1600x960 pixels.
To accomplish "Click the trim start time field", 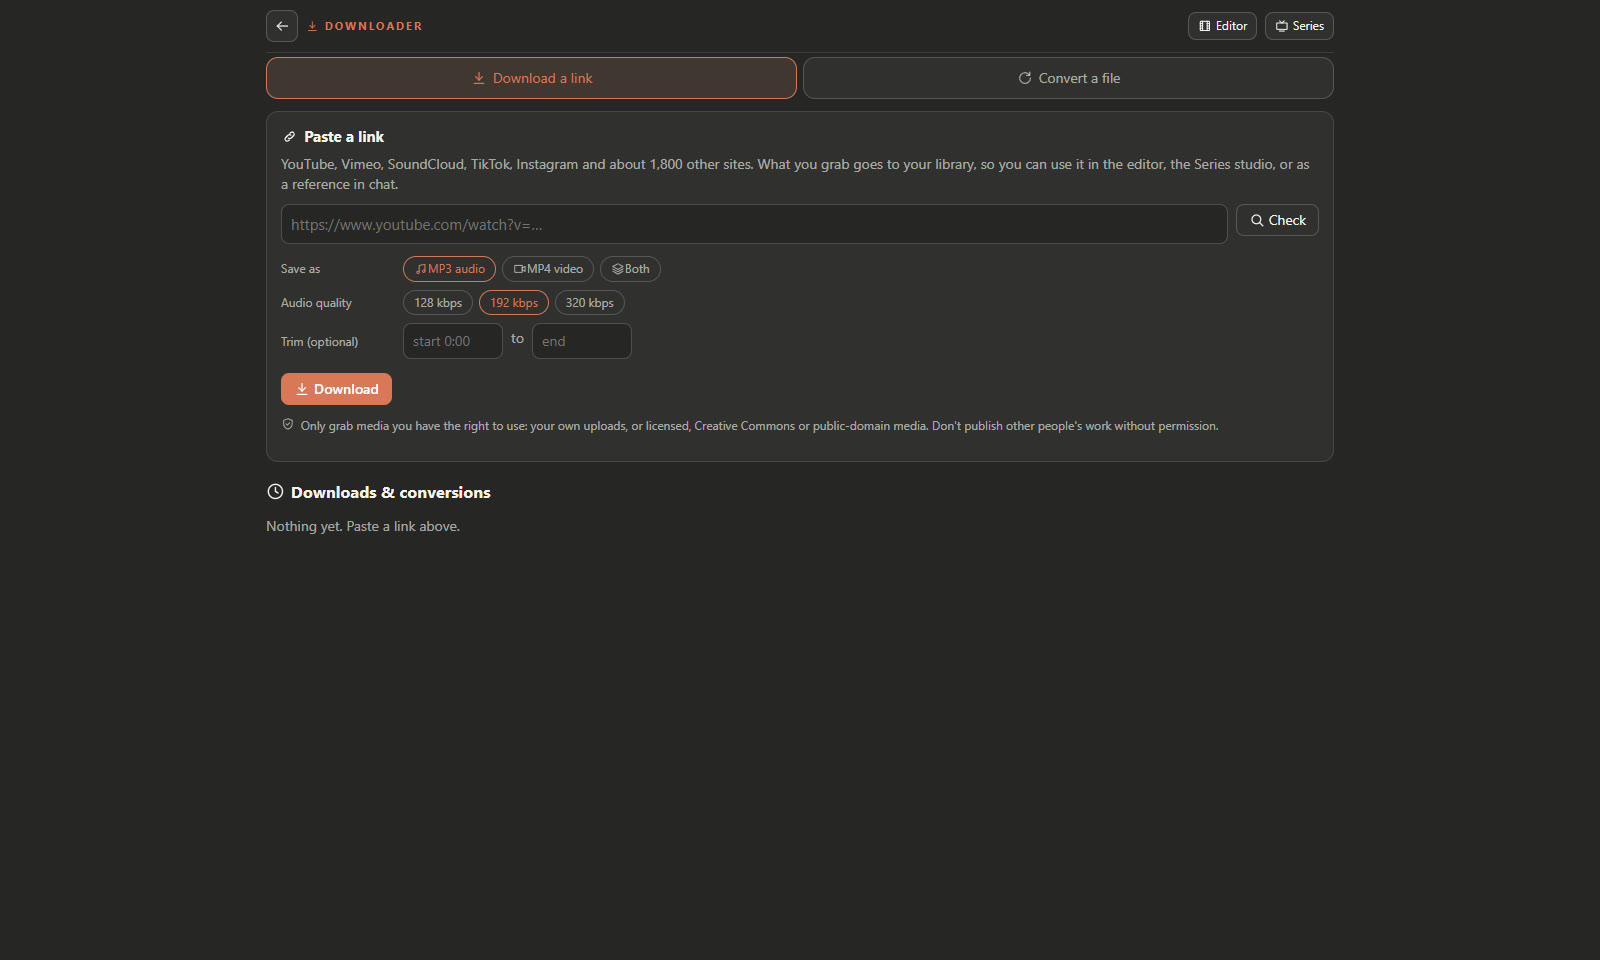I will click(x=453, y=341).
